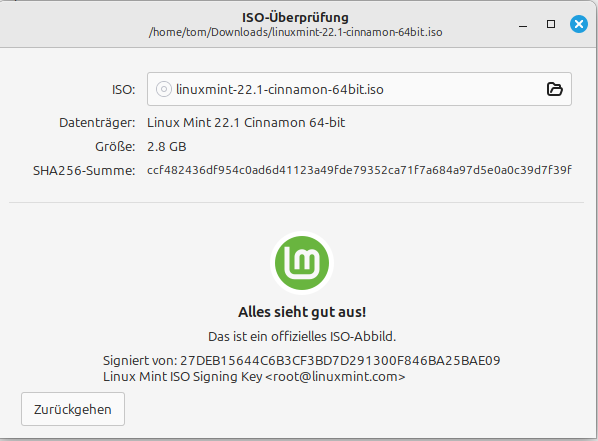This screenshot has width=598, height=441.
Task: Click the SHA256-Summe label
Action: coord(84,171)
